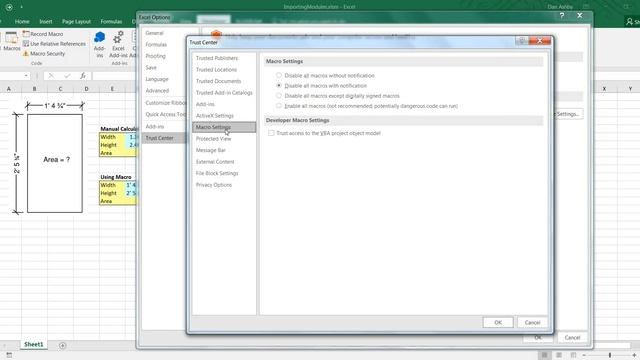Click Record Macro in Code group
This screenshot has height=360, width=640.
(43, 34)
